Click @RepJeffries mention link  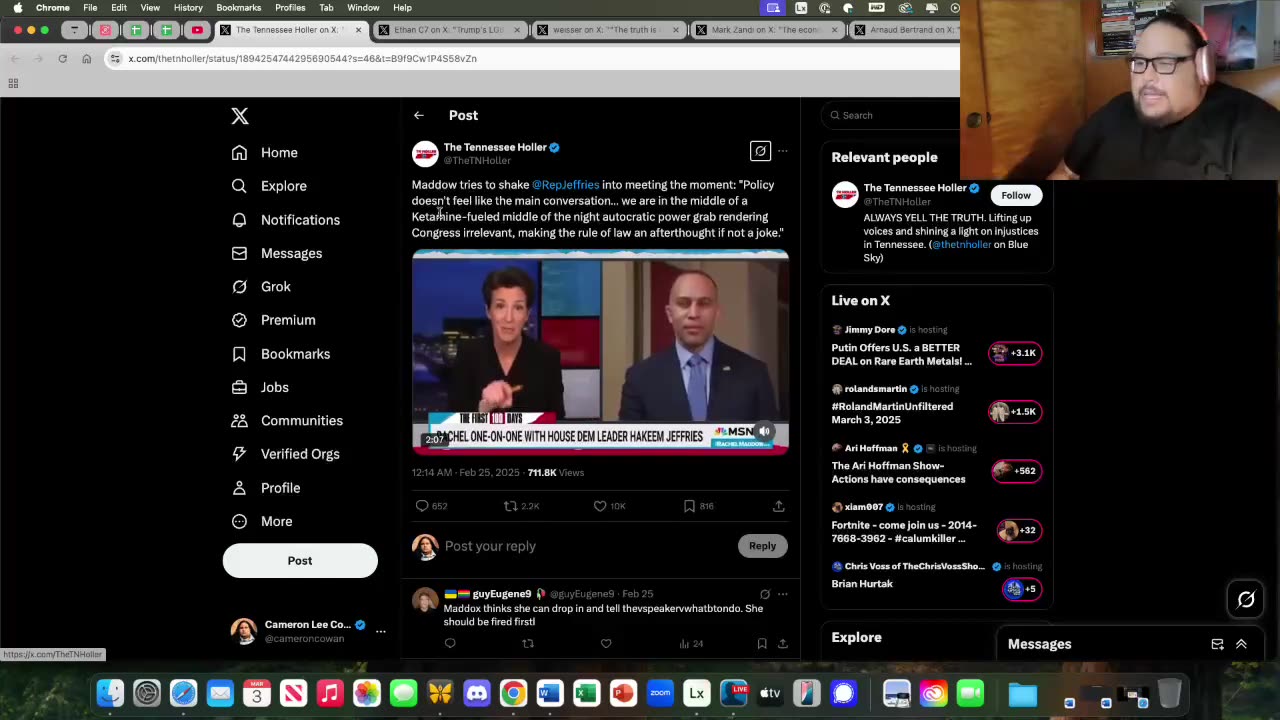point(566,185)
